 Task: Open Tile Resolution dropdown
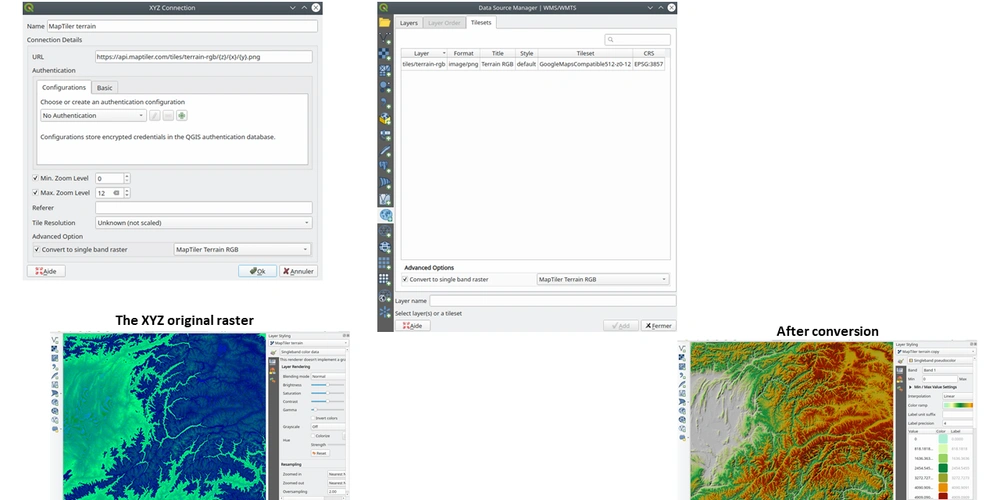tap(203, 223)
